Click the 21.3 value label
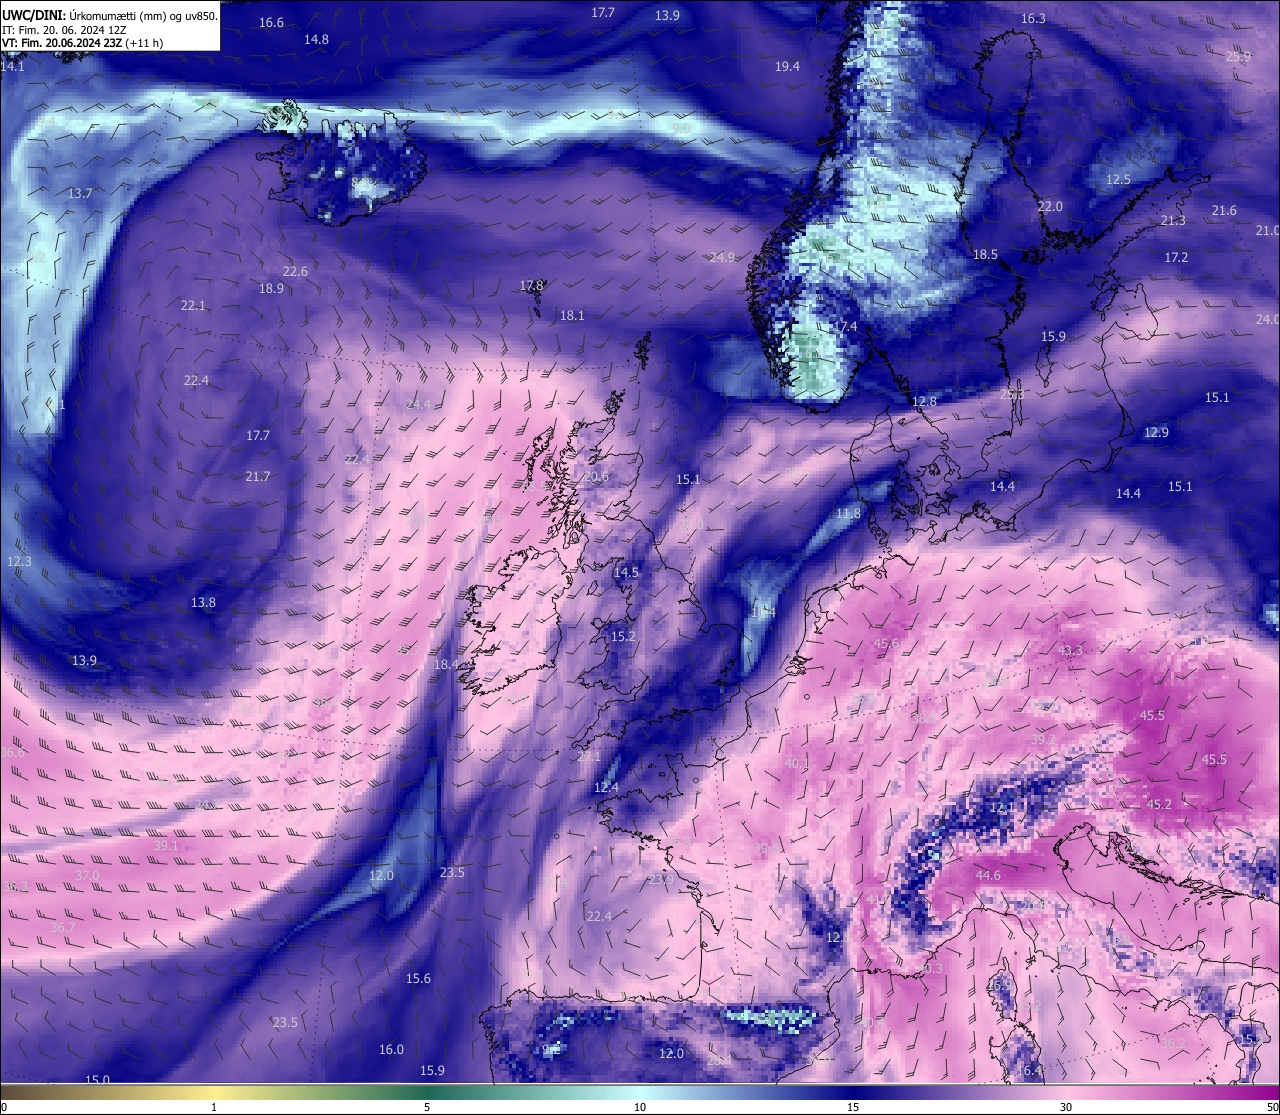The image size is (1280, 1115). pos(1173,220)
